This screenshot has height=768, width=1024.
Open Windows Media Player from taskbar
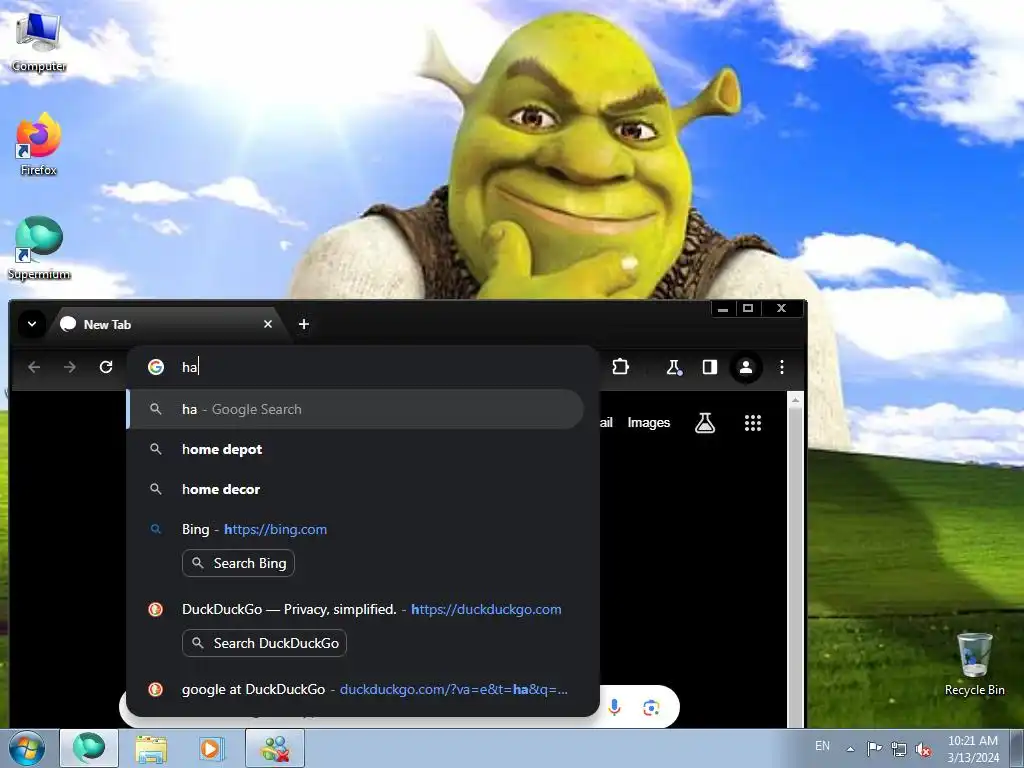coord(211,748)
